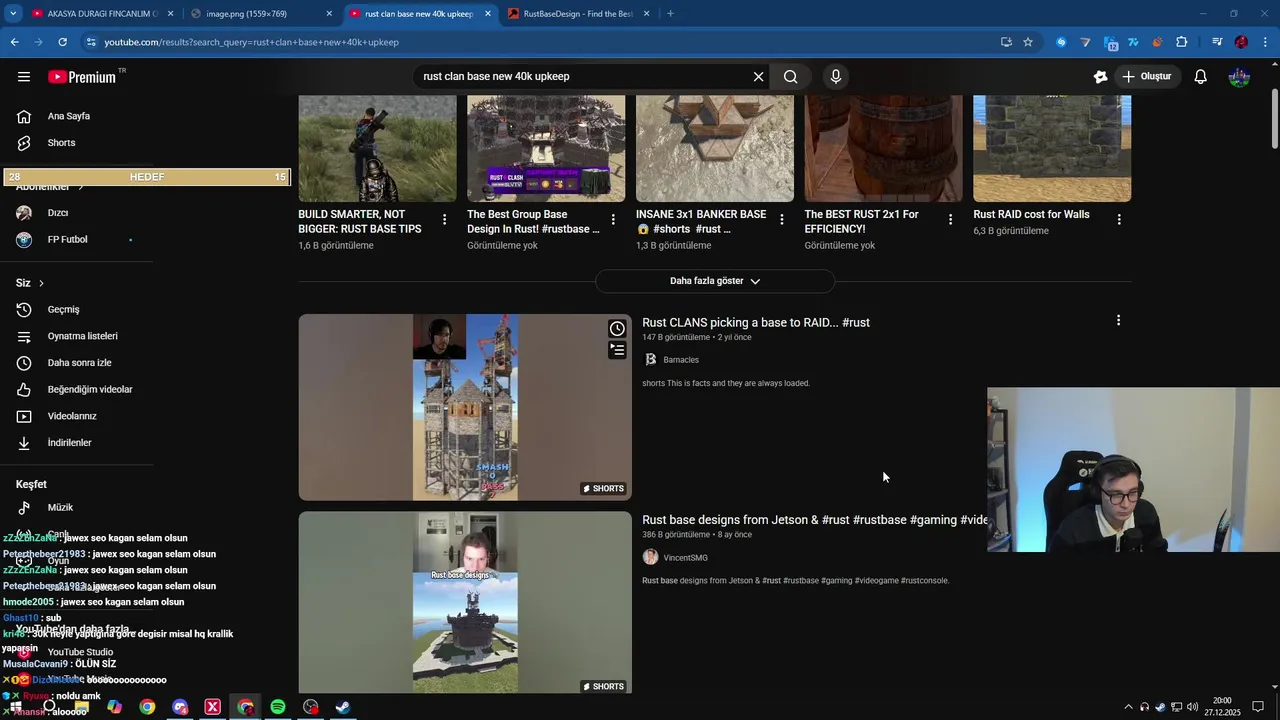This screenshot has height=720, width=1280.
Task: Open Rust CLANS picking a base title
Action: [x=756, y=323]
